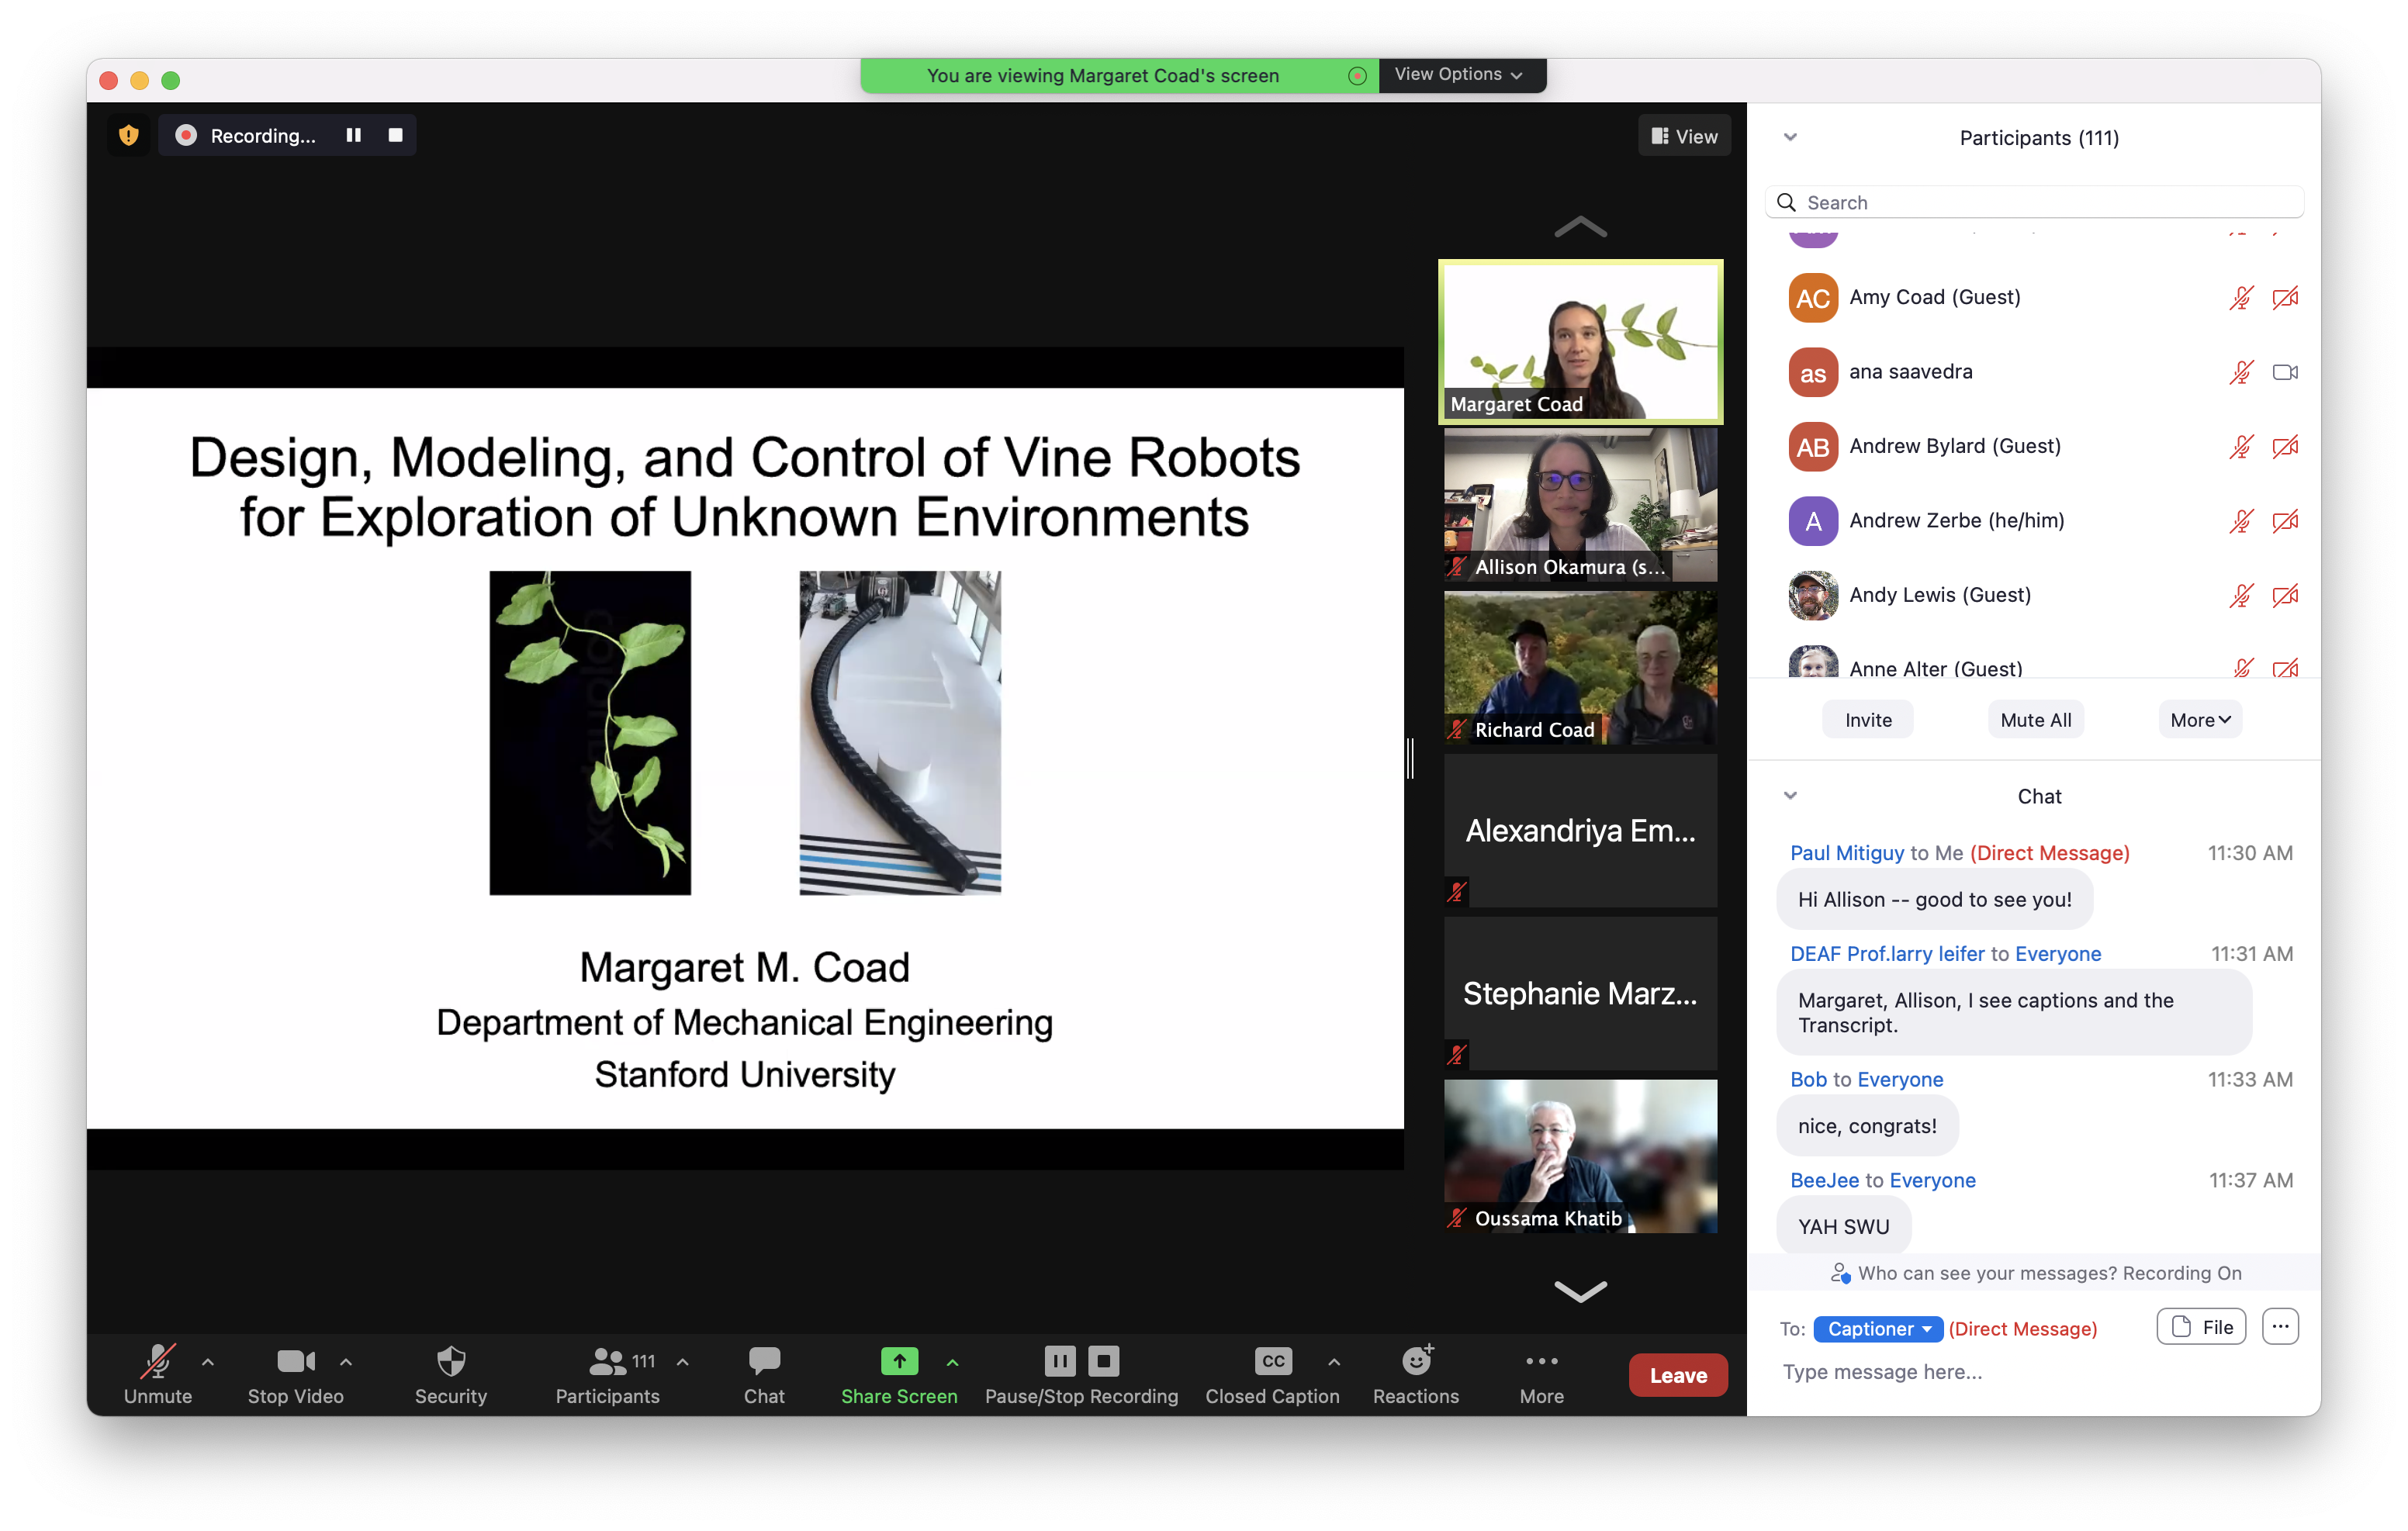The height and width of the screenshot is (1531, 2408).
Task: Leave the meeting
Action: (1677, 1375)
